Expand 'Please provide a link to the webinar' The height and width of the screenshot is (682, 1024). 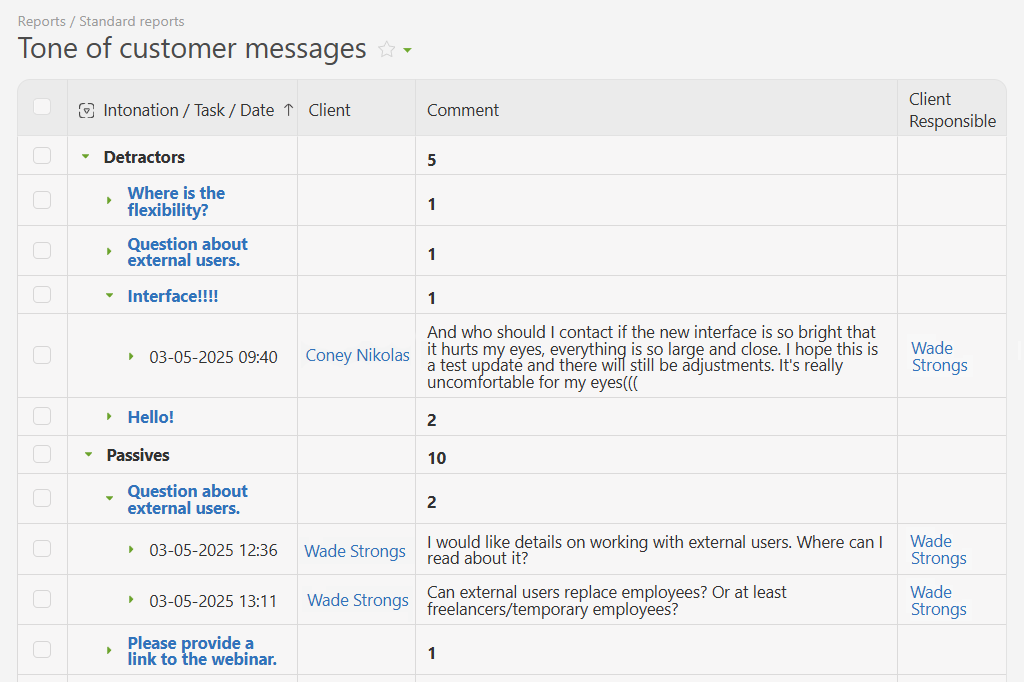click(x=109, y=651)
